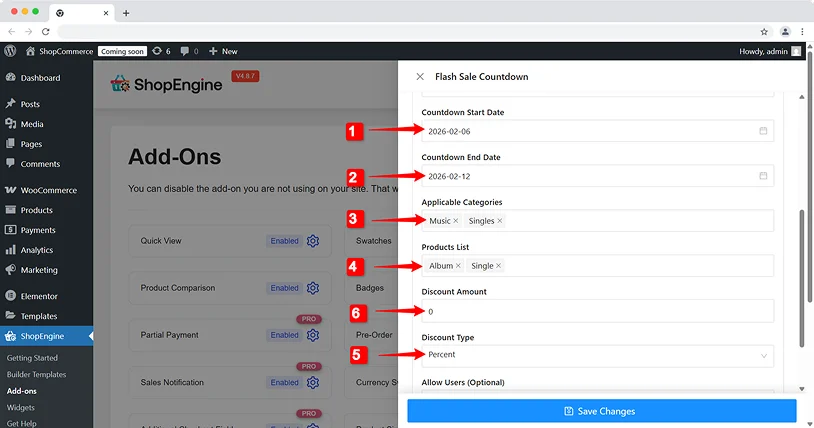
Task: Close the Flash Sale Countdown panel
Action: click(x=420, y=76)
